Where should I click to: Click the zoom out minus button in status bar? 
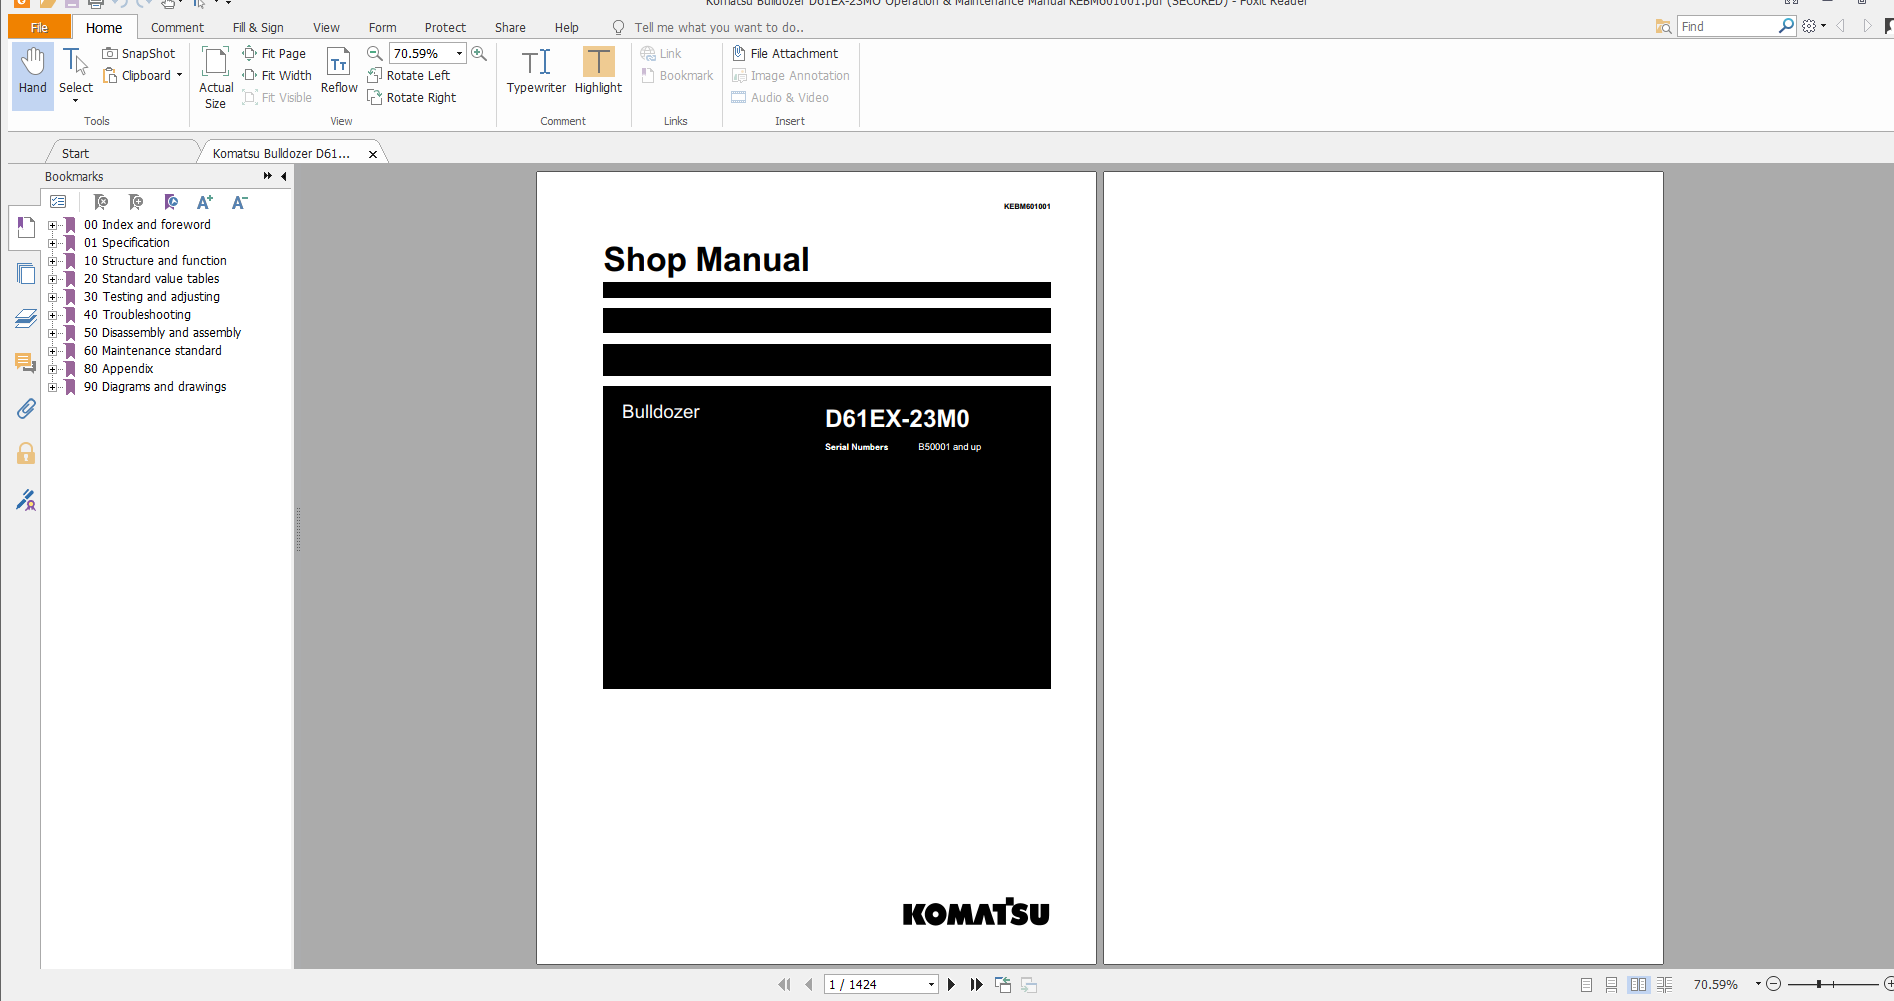pos(1773,985)
